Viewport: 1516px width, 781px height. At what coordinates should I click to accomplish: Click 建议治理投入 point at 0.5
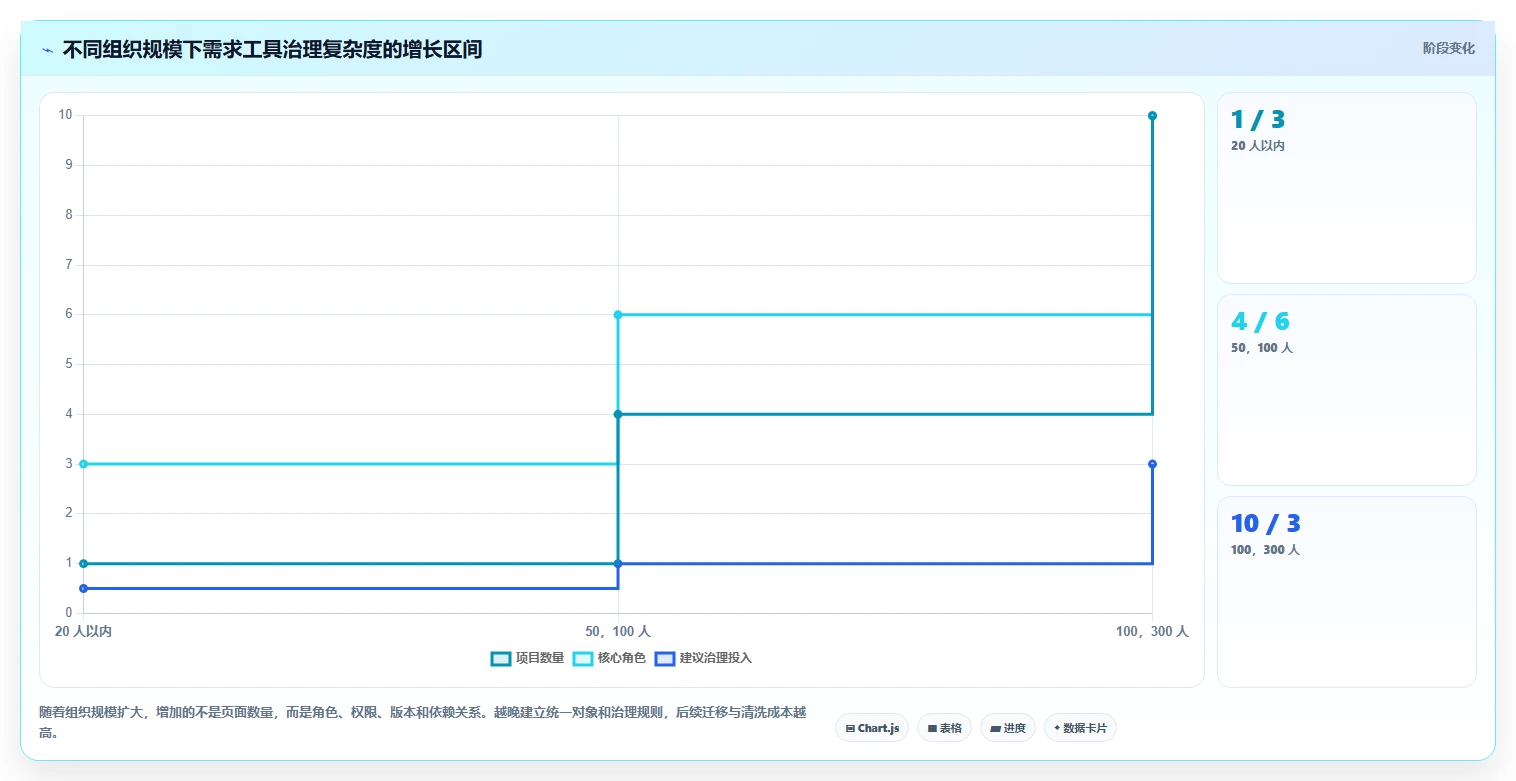coord(84,588)
